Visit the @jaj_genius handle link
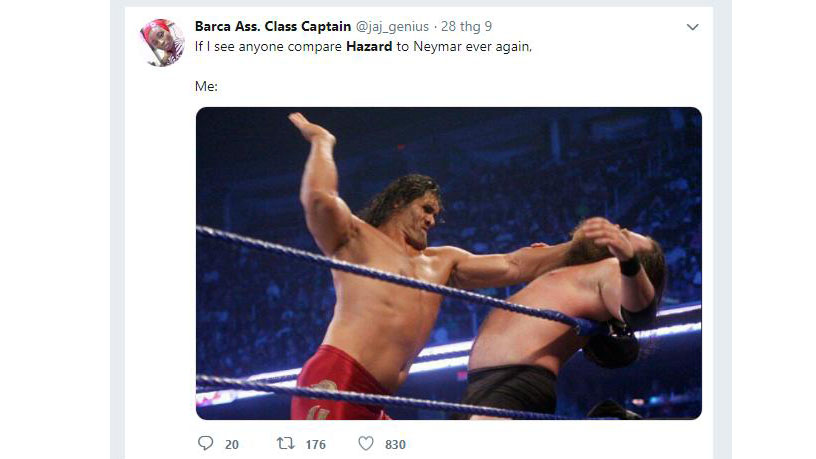816x459 pixels. point(392,26)
